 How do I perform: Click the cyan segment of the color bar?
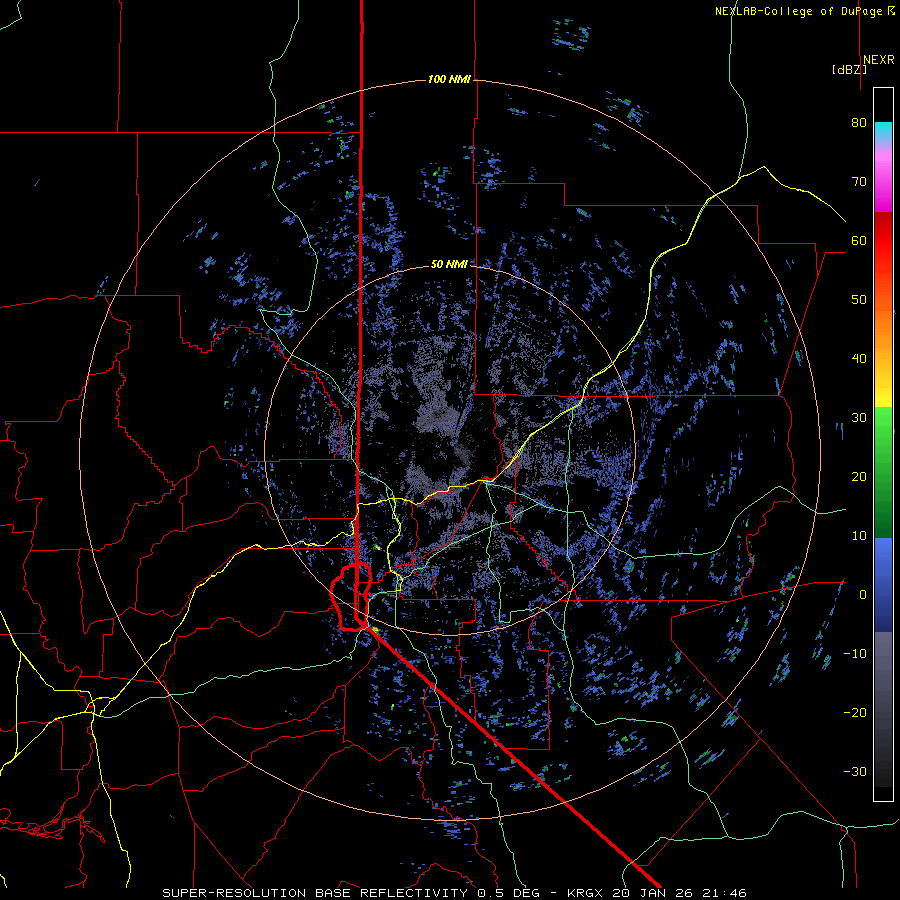[883, 132]
